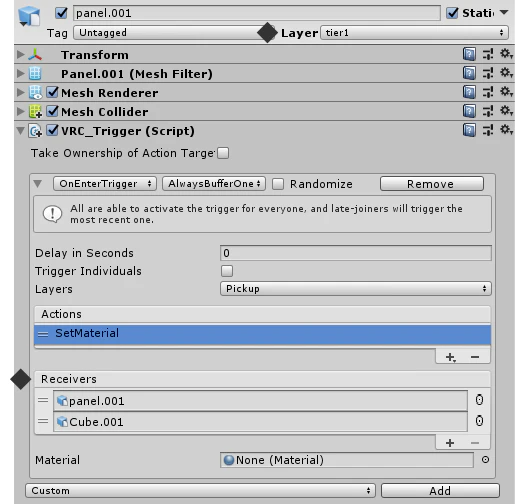Expand the Transform component
Viewport: 515px width, 504px height.
(21, 54)
